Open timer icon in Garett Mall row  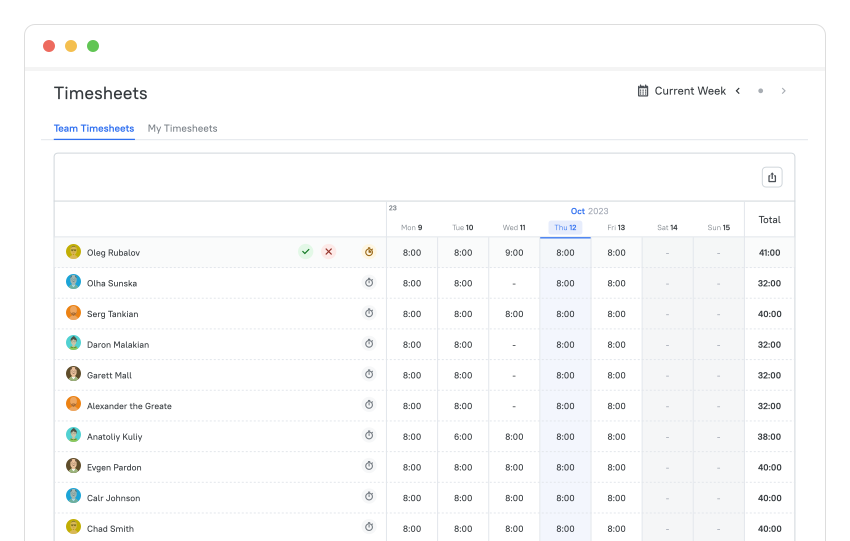coord(369,374)
